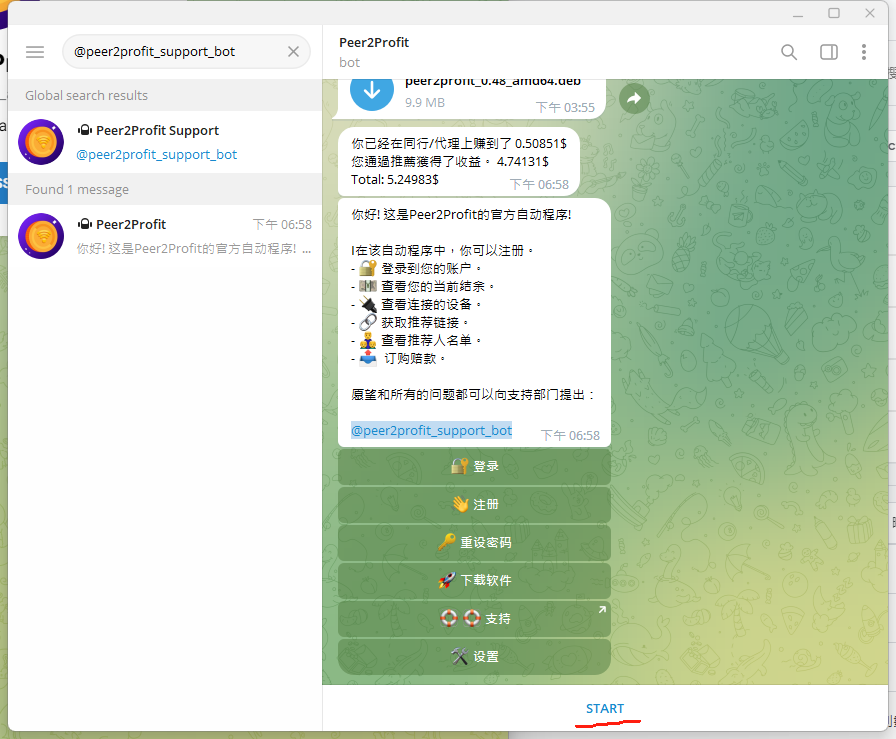Download the peer2profit .deb file
The height and width of the screenshot is (739, 896).
click(x=371, y=90)
